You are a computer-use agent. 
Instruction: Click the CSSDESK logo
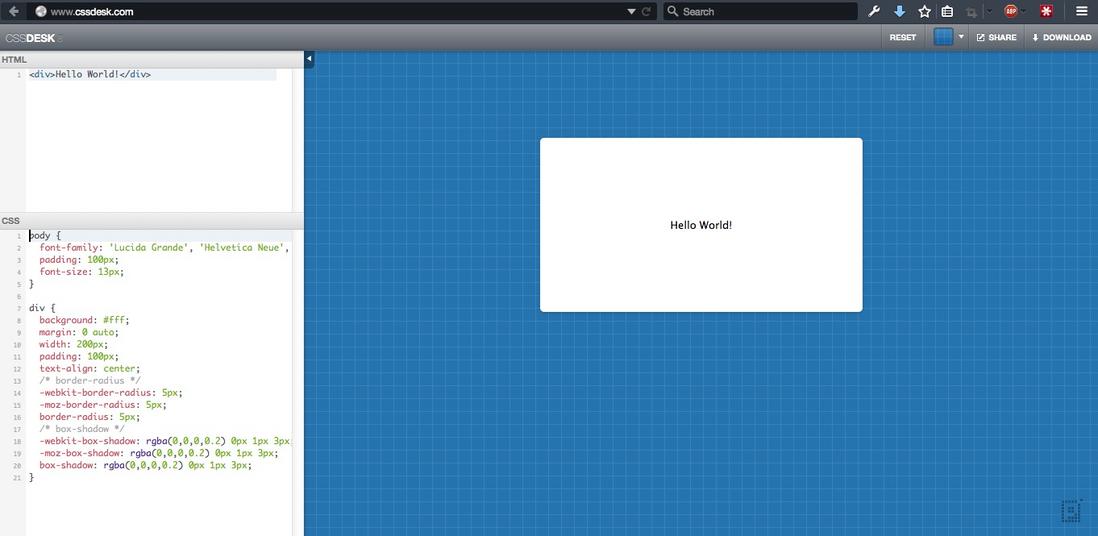point(31,38)
